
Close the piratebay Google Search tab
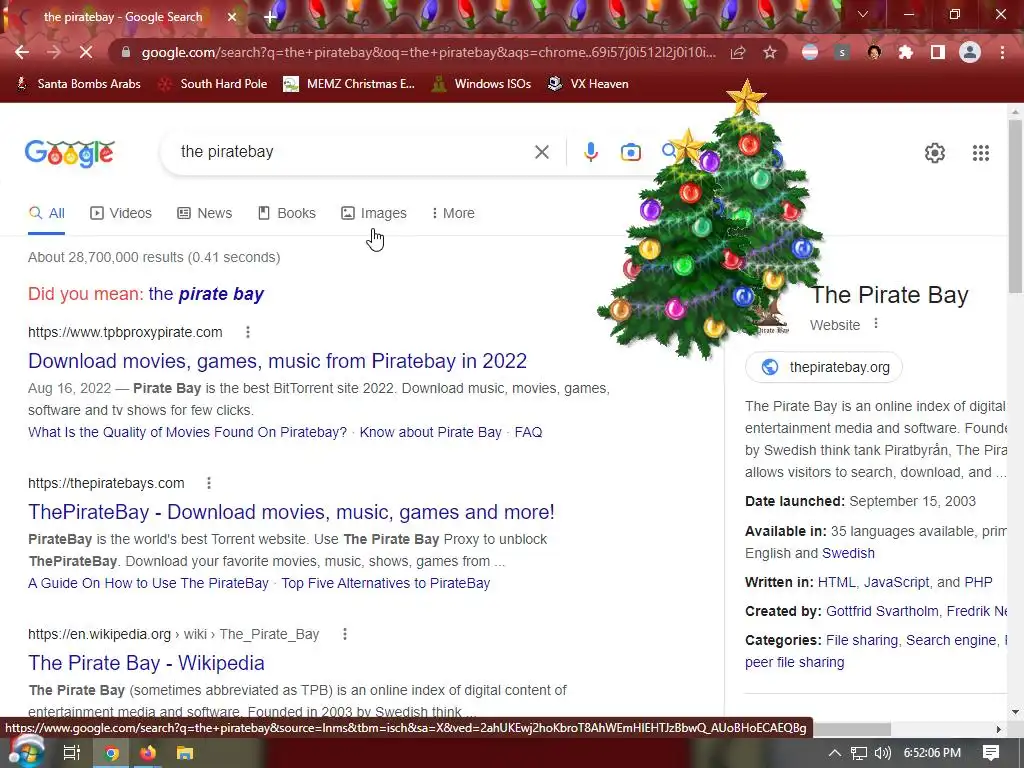232,17
